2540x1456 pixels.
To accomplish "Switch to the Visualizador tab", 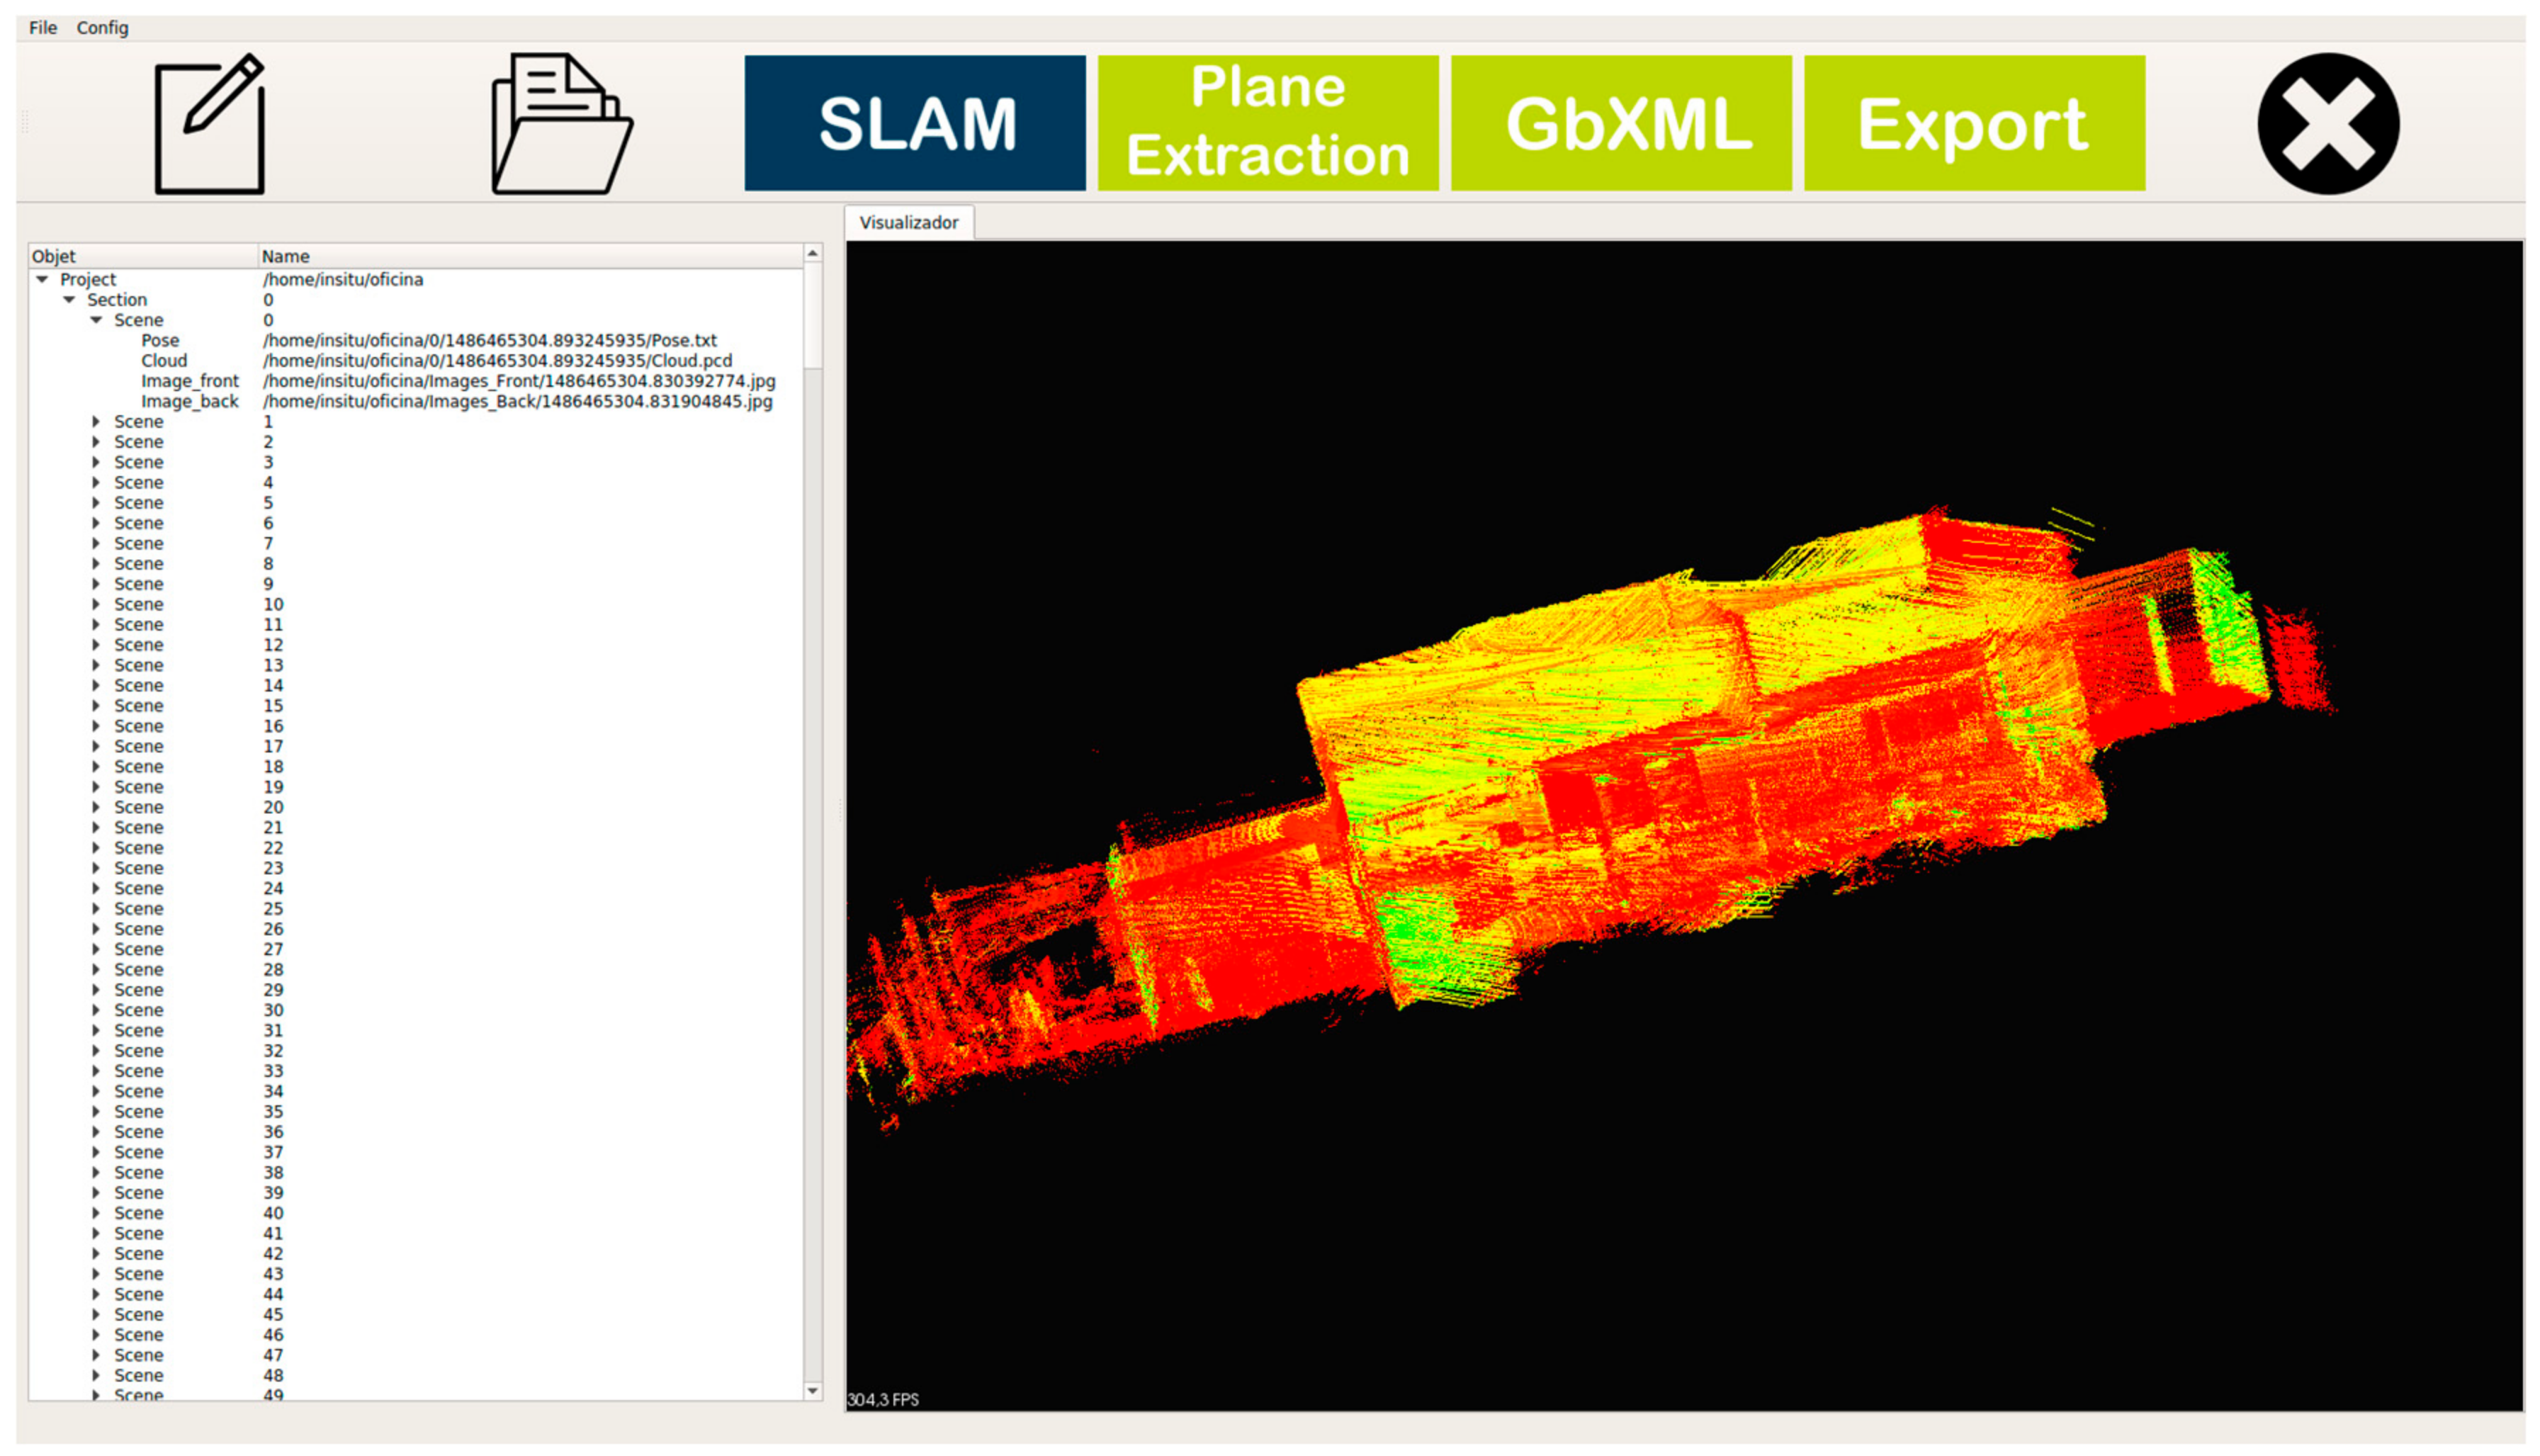I will pos(908,223).
